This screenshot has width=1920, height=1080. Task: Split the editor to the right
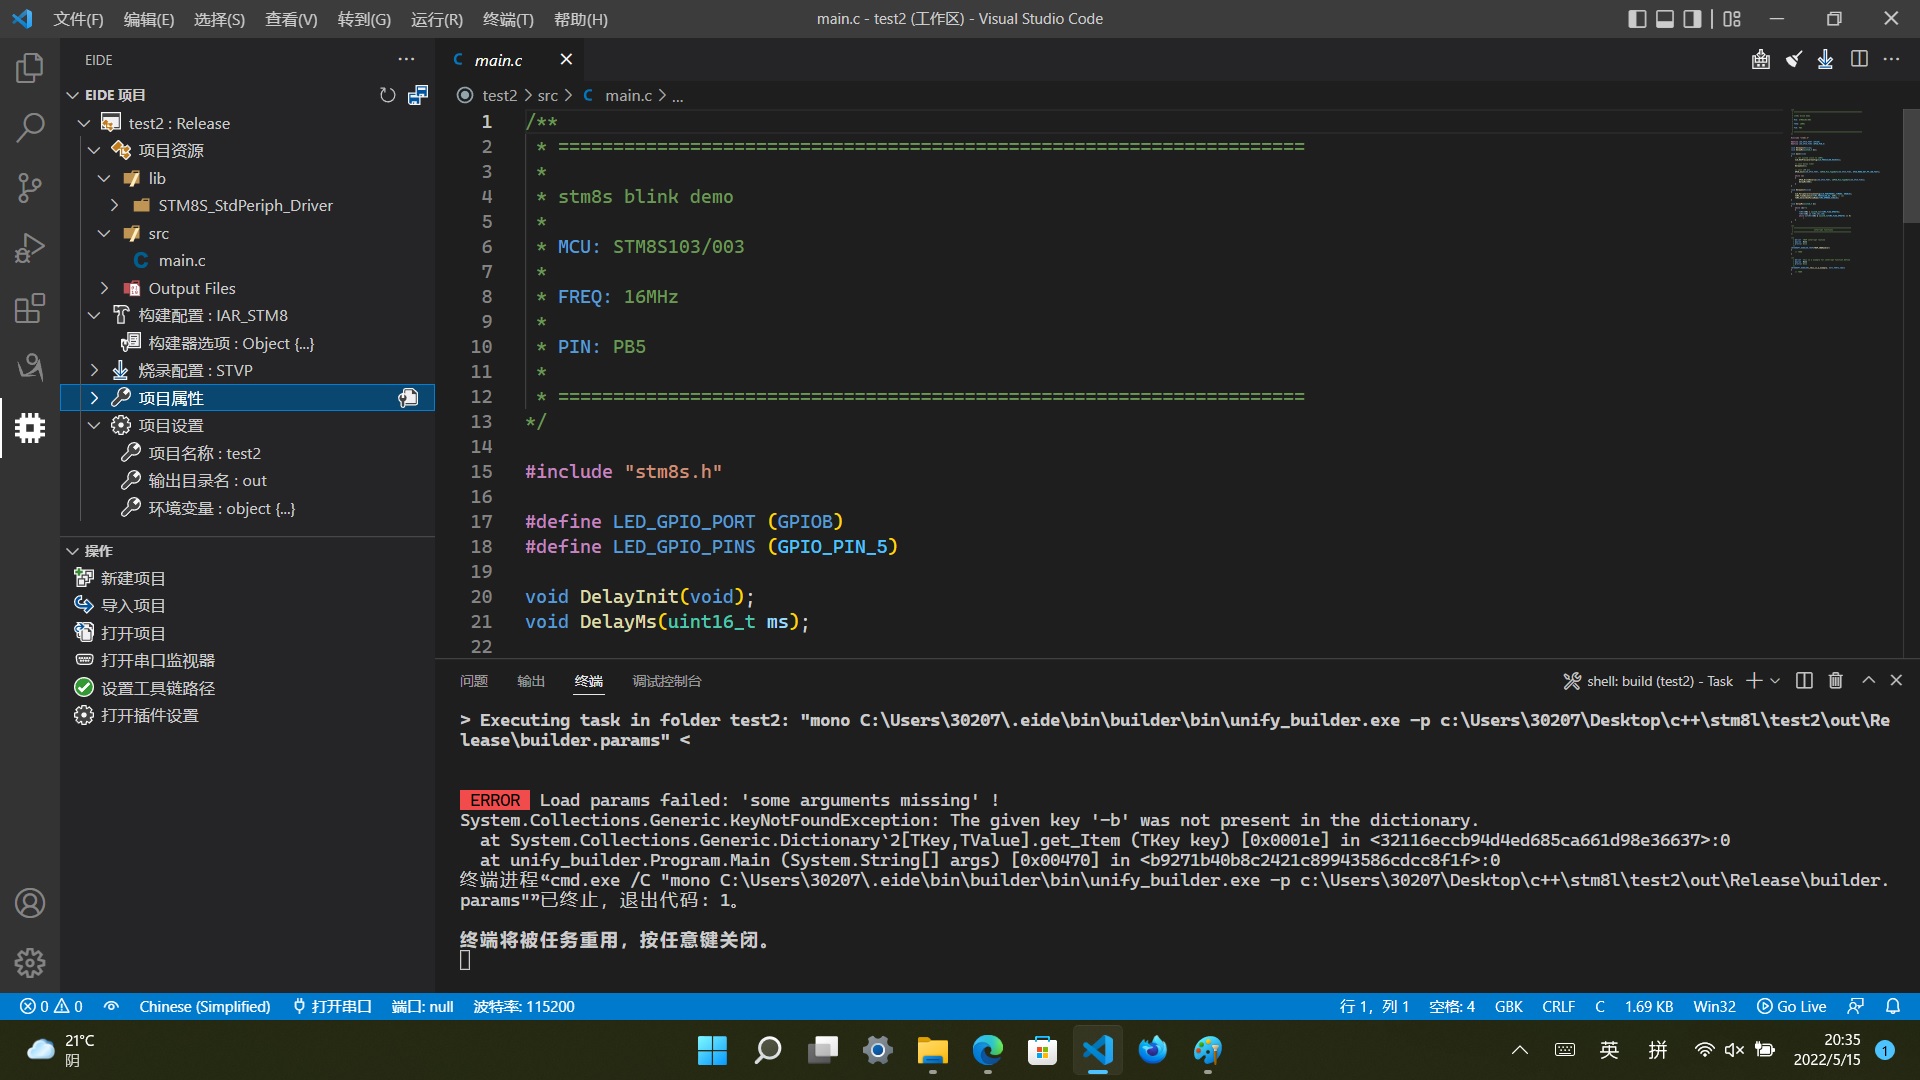(x=1859, y=60)
